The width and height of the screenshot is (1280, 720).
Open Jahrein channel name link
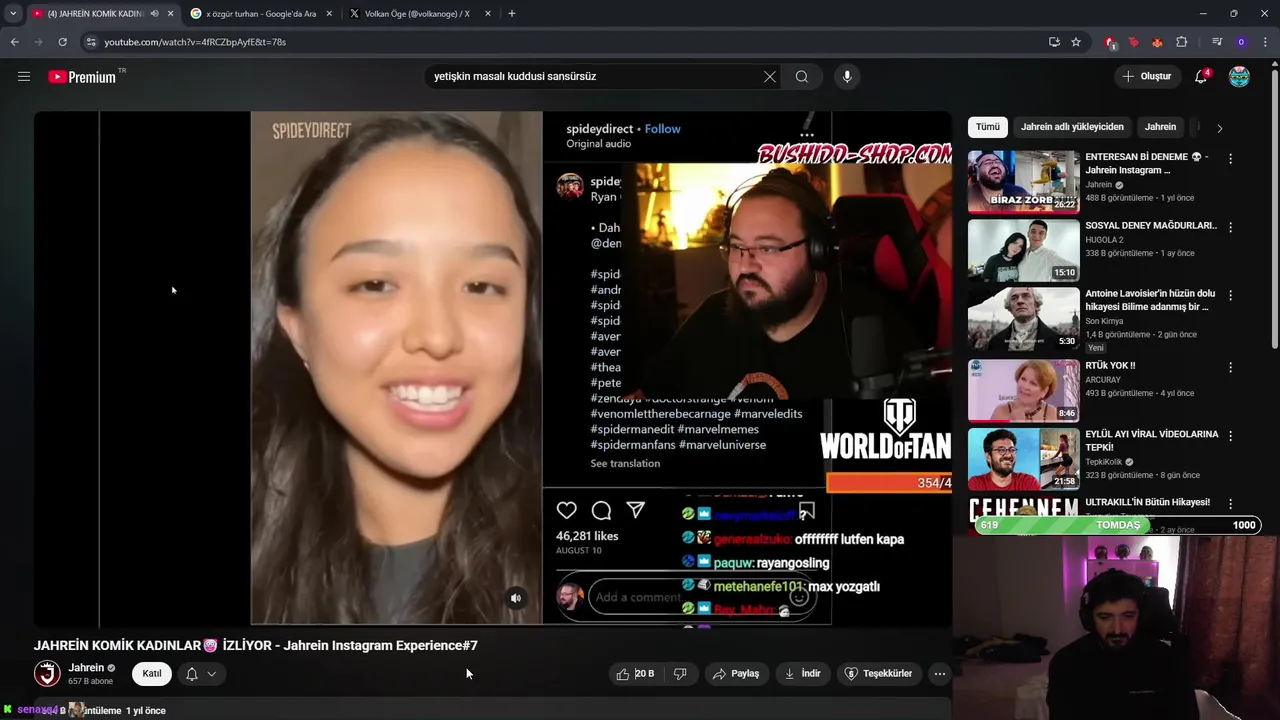(86, 668)
